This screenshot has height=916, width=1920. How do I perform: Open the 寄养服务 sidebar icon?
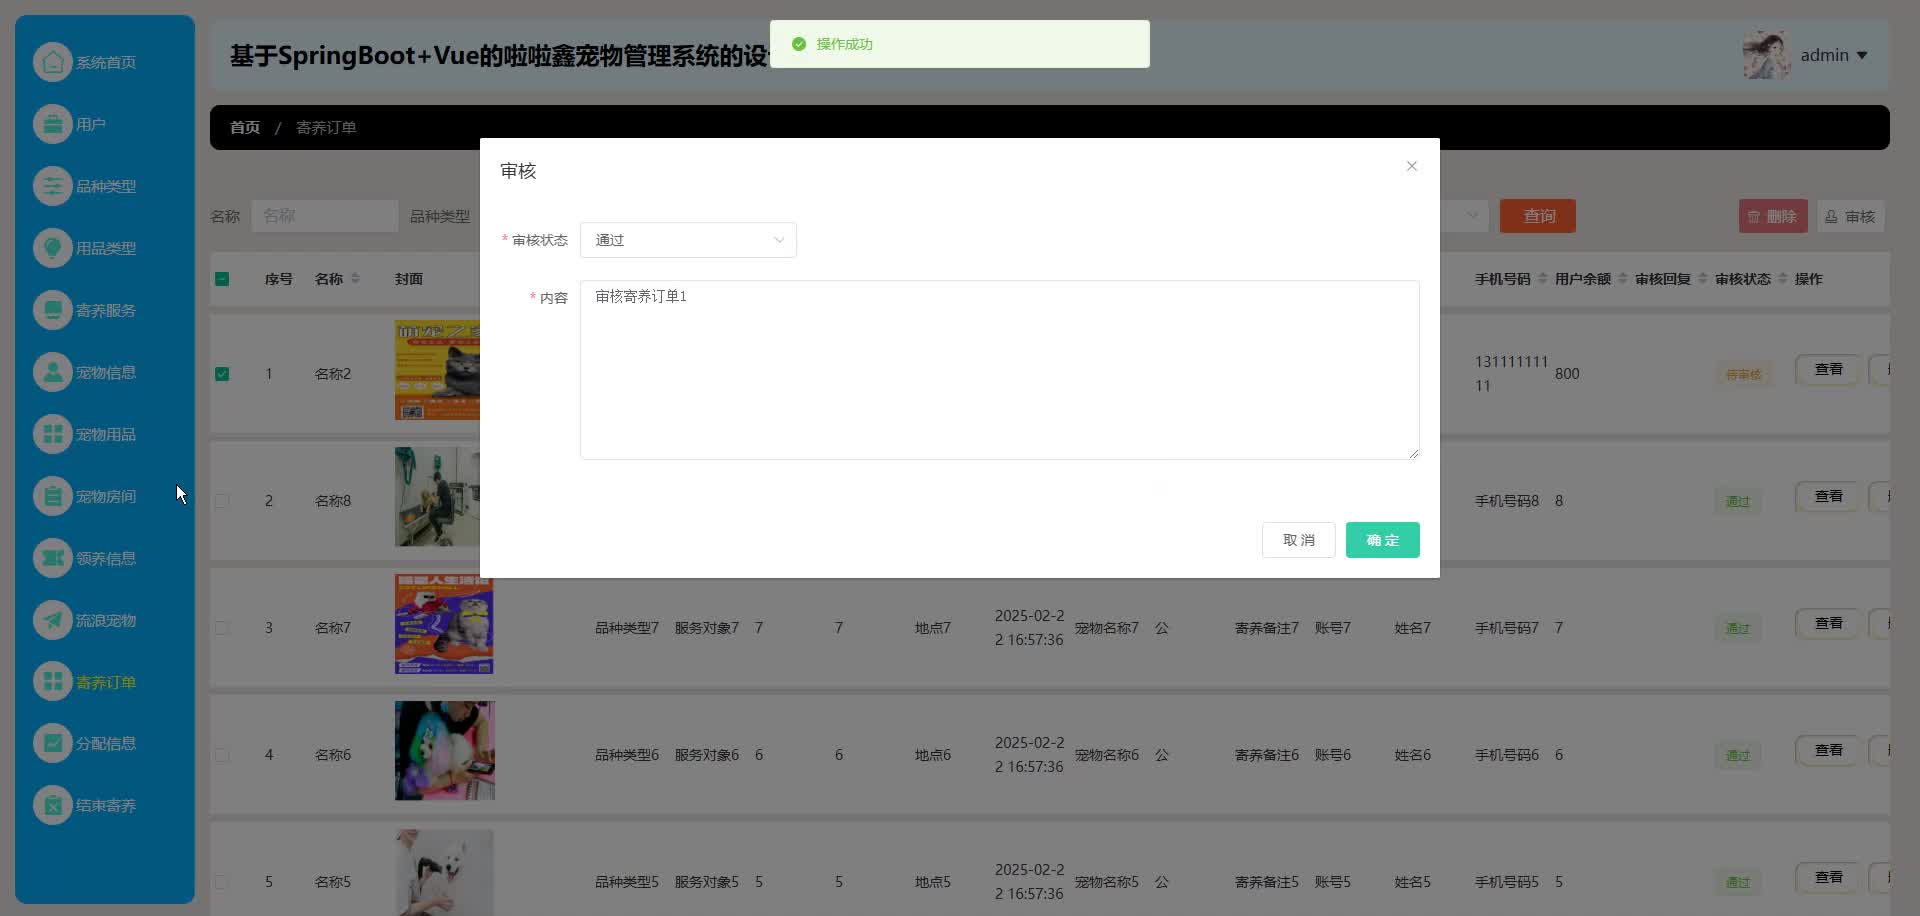coord(53,310)
